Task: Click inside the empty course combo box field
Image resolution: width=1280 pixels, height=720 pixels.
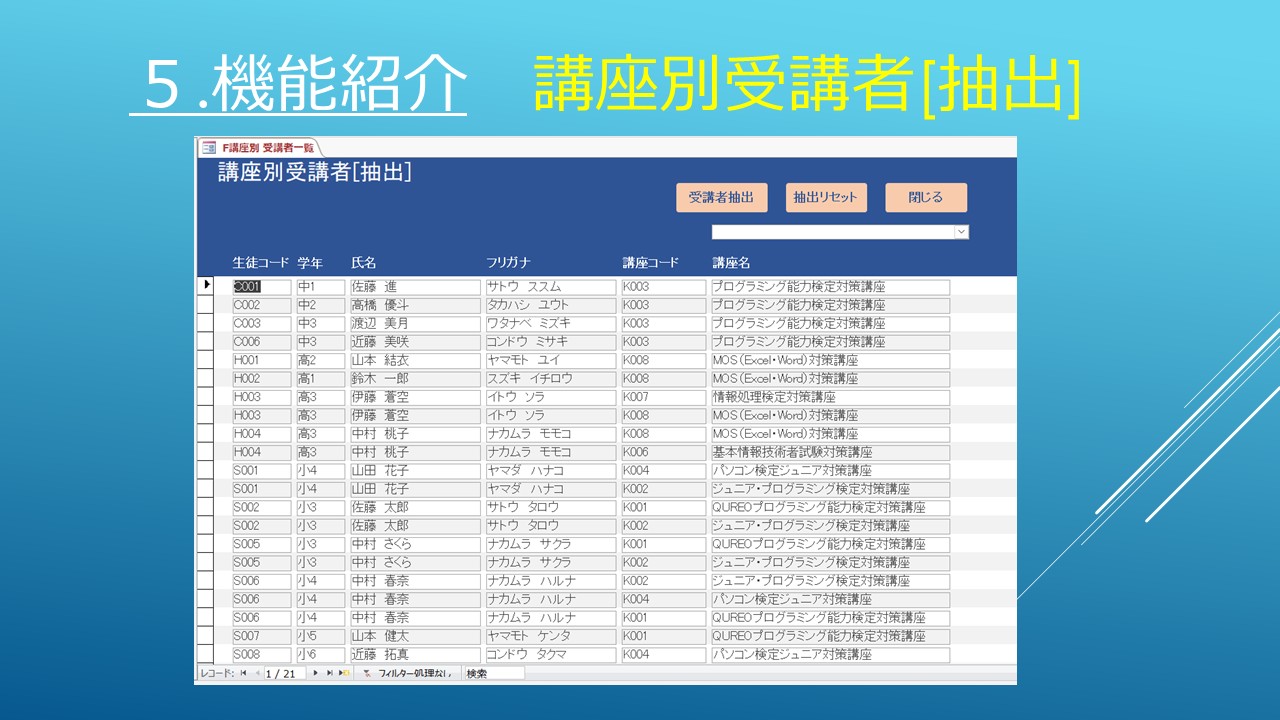Action: point(832,232)
